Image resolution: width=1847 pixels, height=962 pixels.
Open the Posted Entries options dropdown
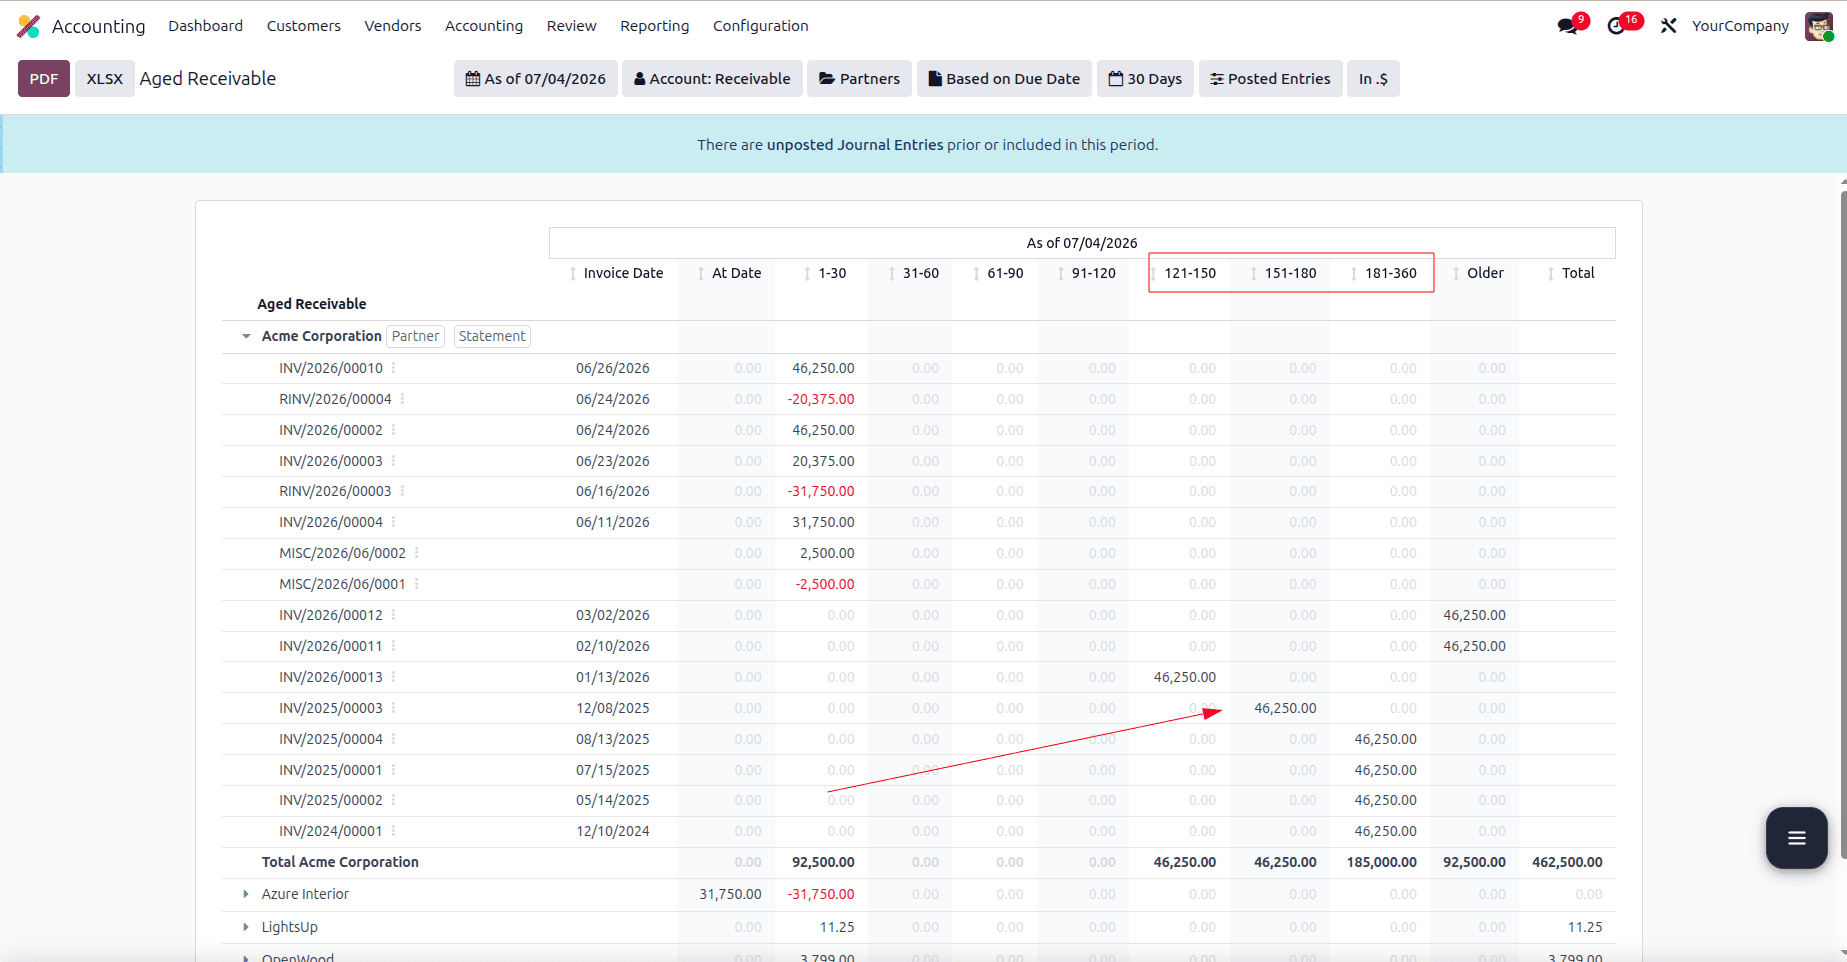[1270, 79]
